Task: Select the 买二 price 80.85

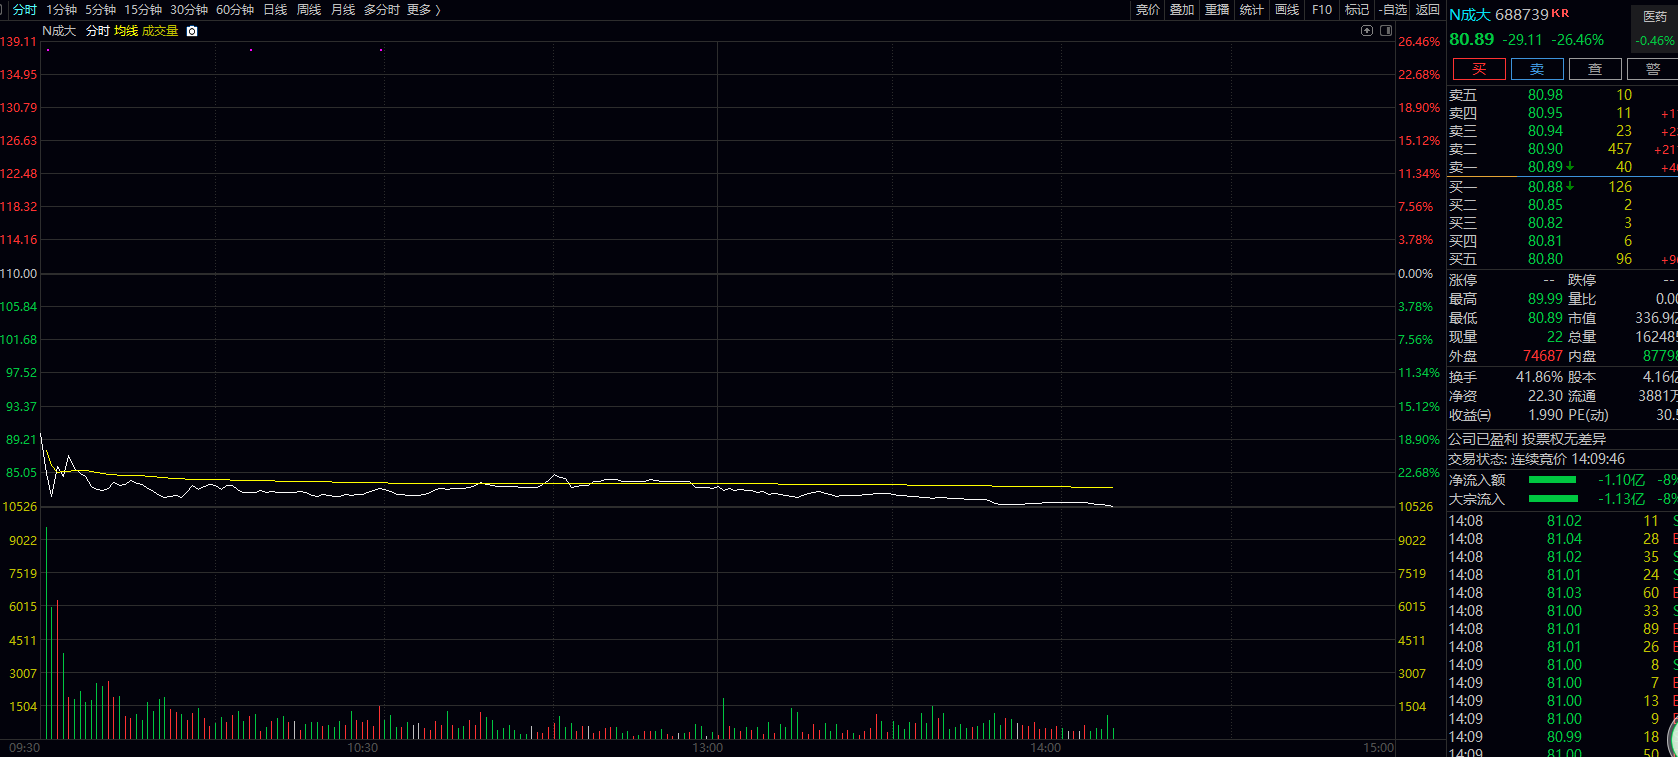Action: 1545,205
